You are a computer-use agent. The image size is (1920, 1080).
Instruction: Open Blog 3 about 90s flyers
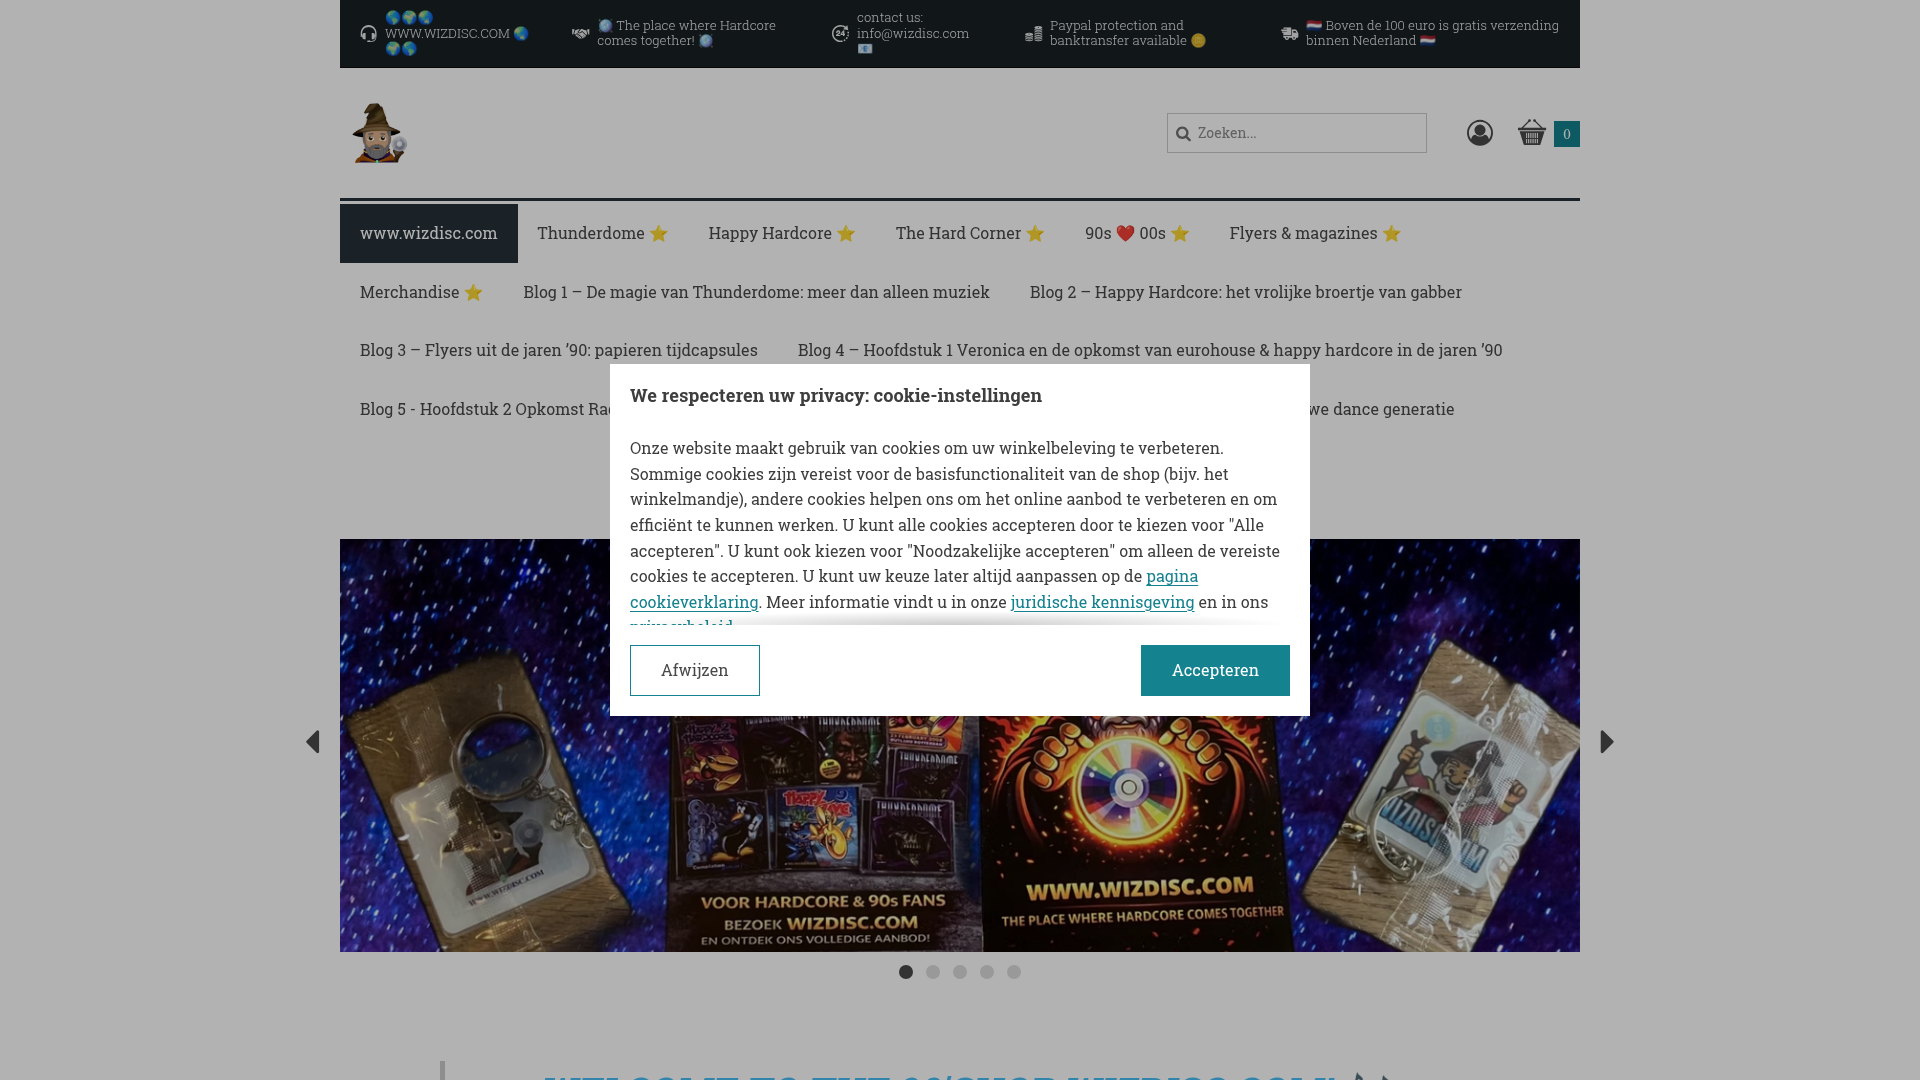click(x=559, y=350)
